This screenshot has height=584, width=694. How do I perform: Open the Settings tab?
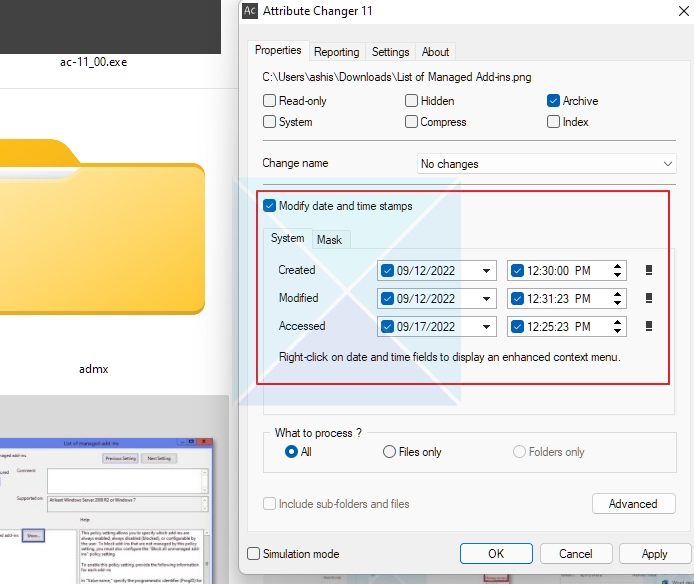tap(390, 52)
